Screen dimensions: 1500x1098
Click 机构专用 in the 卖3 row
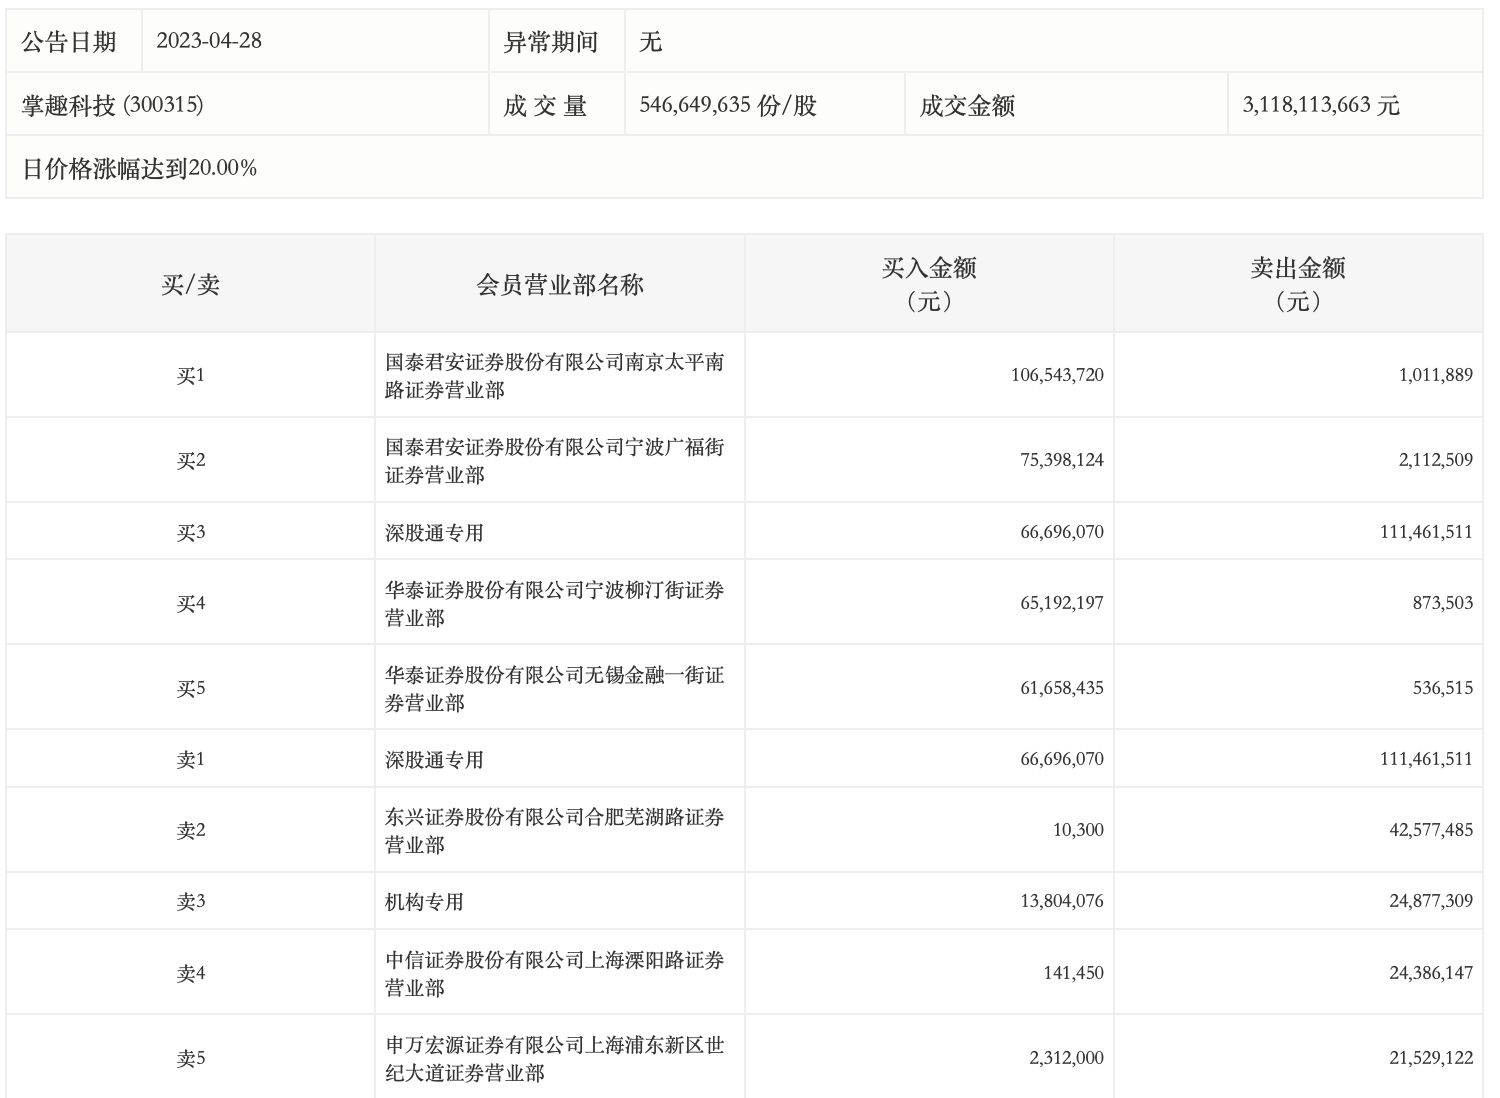pyautogui.click(x=424, y=902)
